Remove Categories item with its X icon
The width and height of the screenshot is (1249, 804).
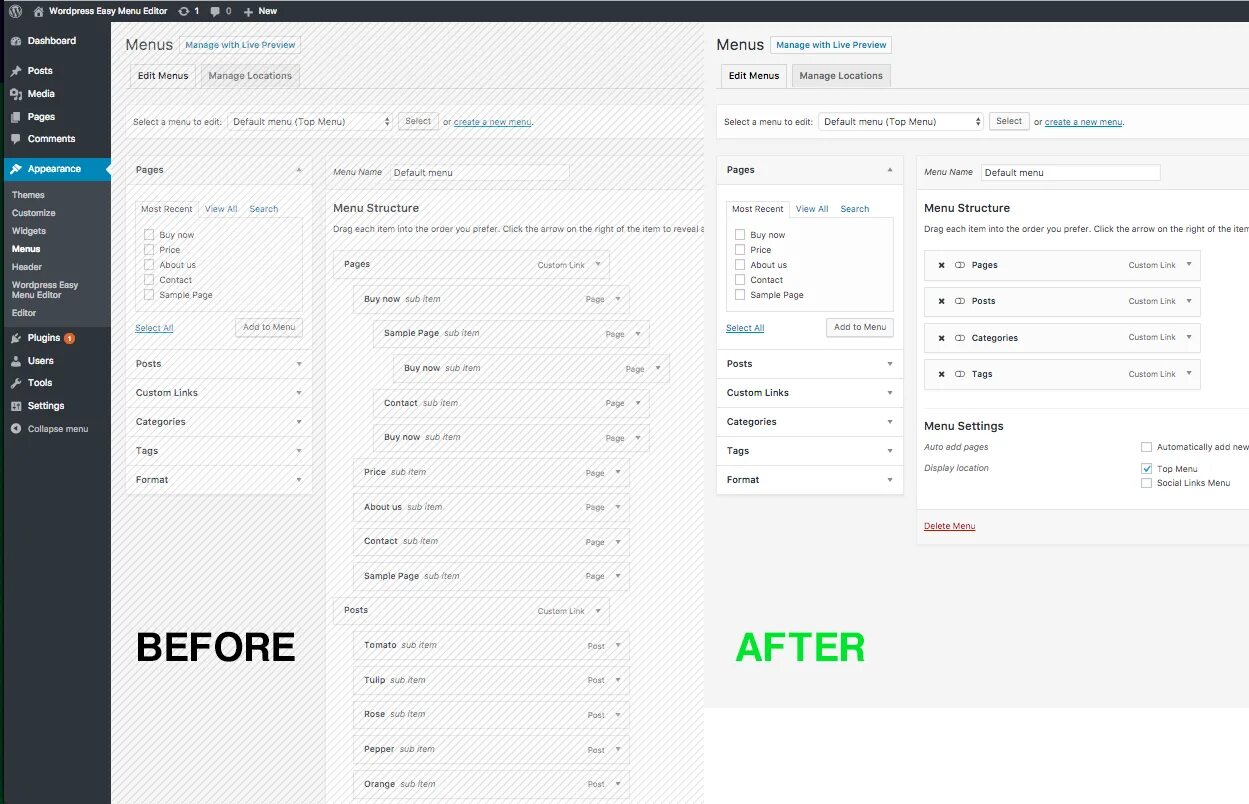942,338
